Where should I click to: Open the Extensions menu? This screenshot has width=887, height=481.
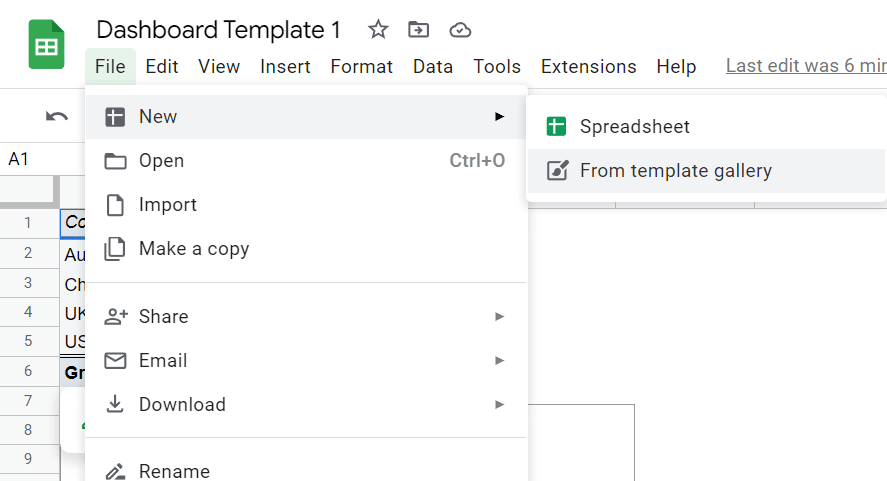(x=588, y=67)
